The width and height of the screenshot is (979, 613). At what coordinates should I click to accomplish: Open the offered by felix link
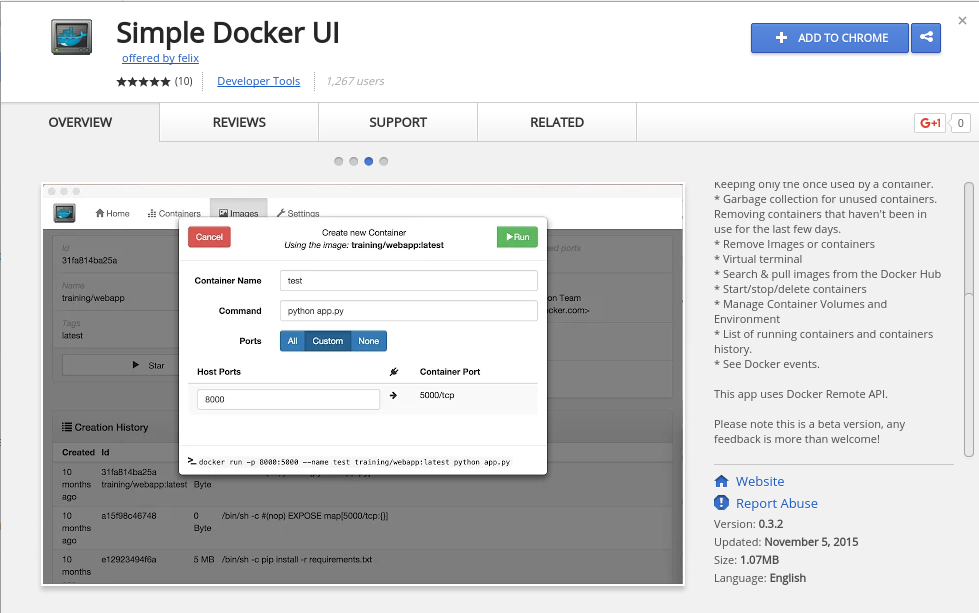point(160,58)
